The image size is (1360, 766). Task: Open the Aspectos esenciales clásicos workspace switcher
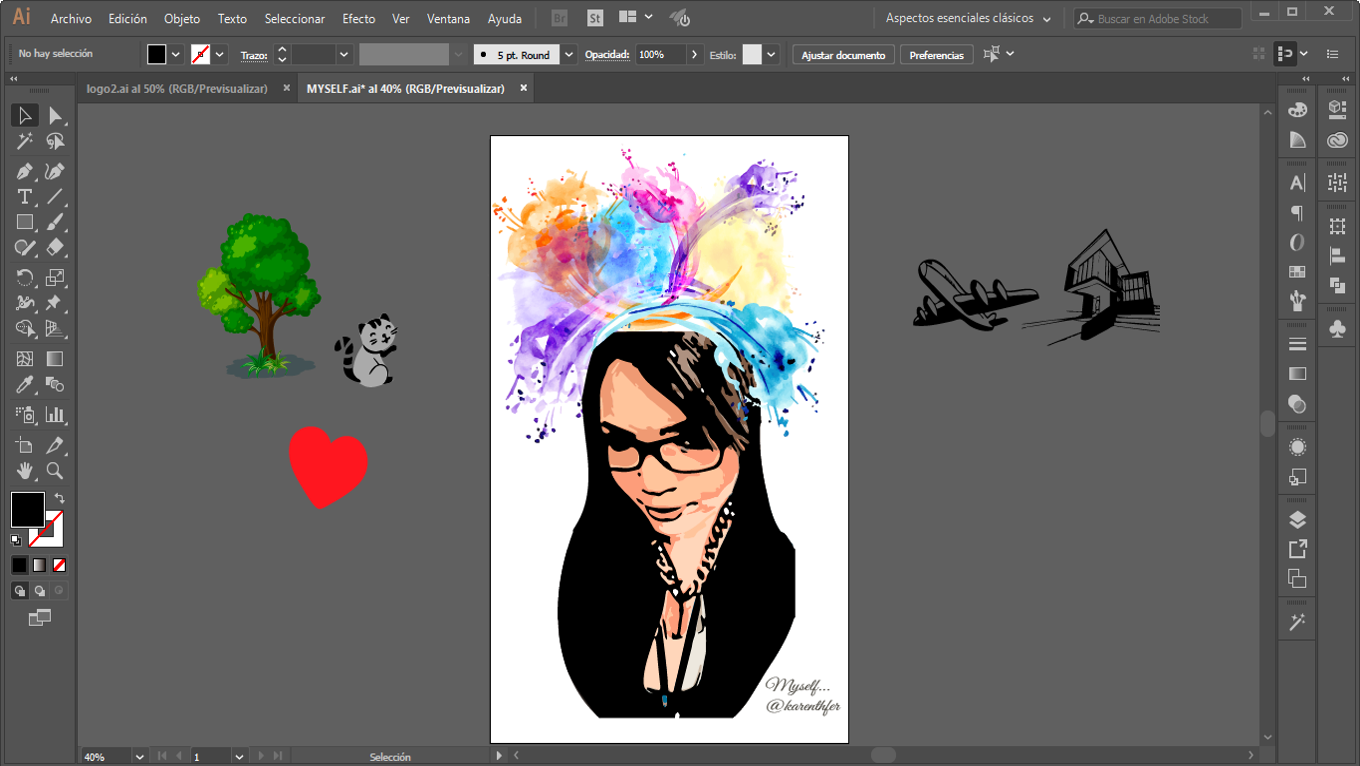point(968,18)
